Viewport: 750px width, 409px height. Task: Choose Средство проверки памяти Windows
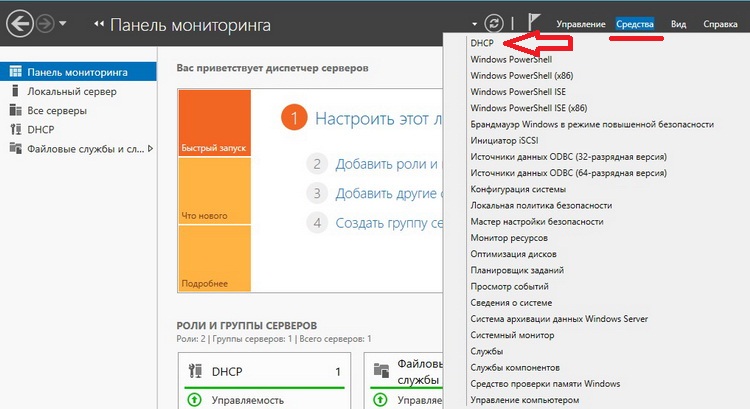[545, 384]
